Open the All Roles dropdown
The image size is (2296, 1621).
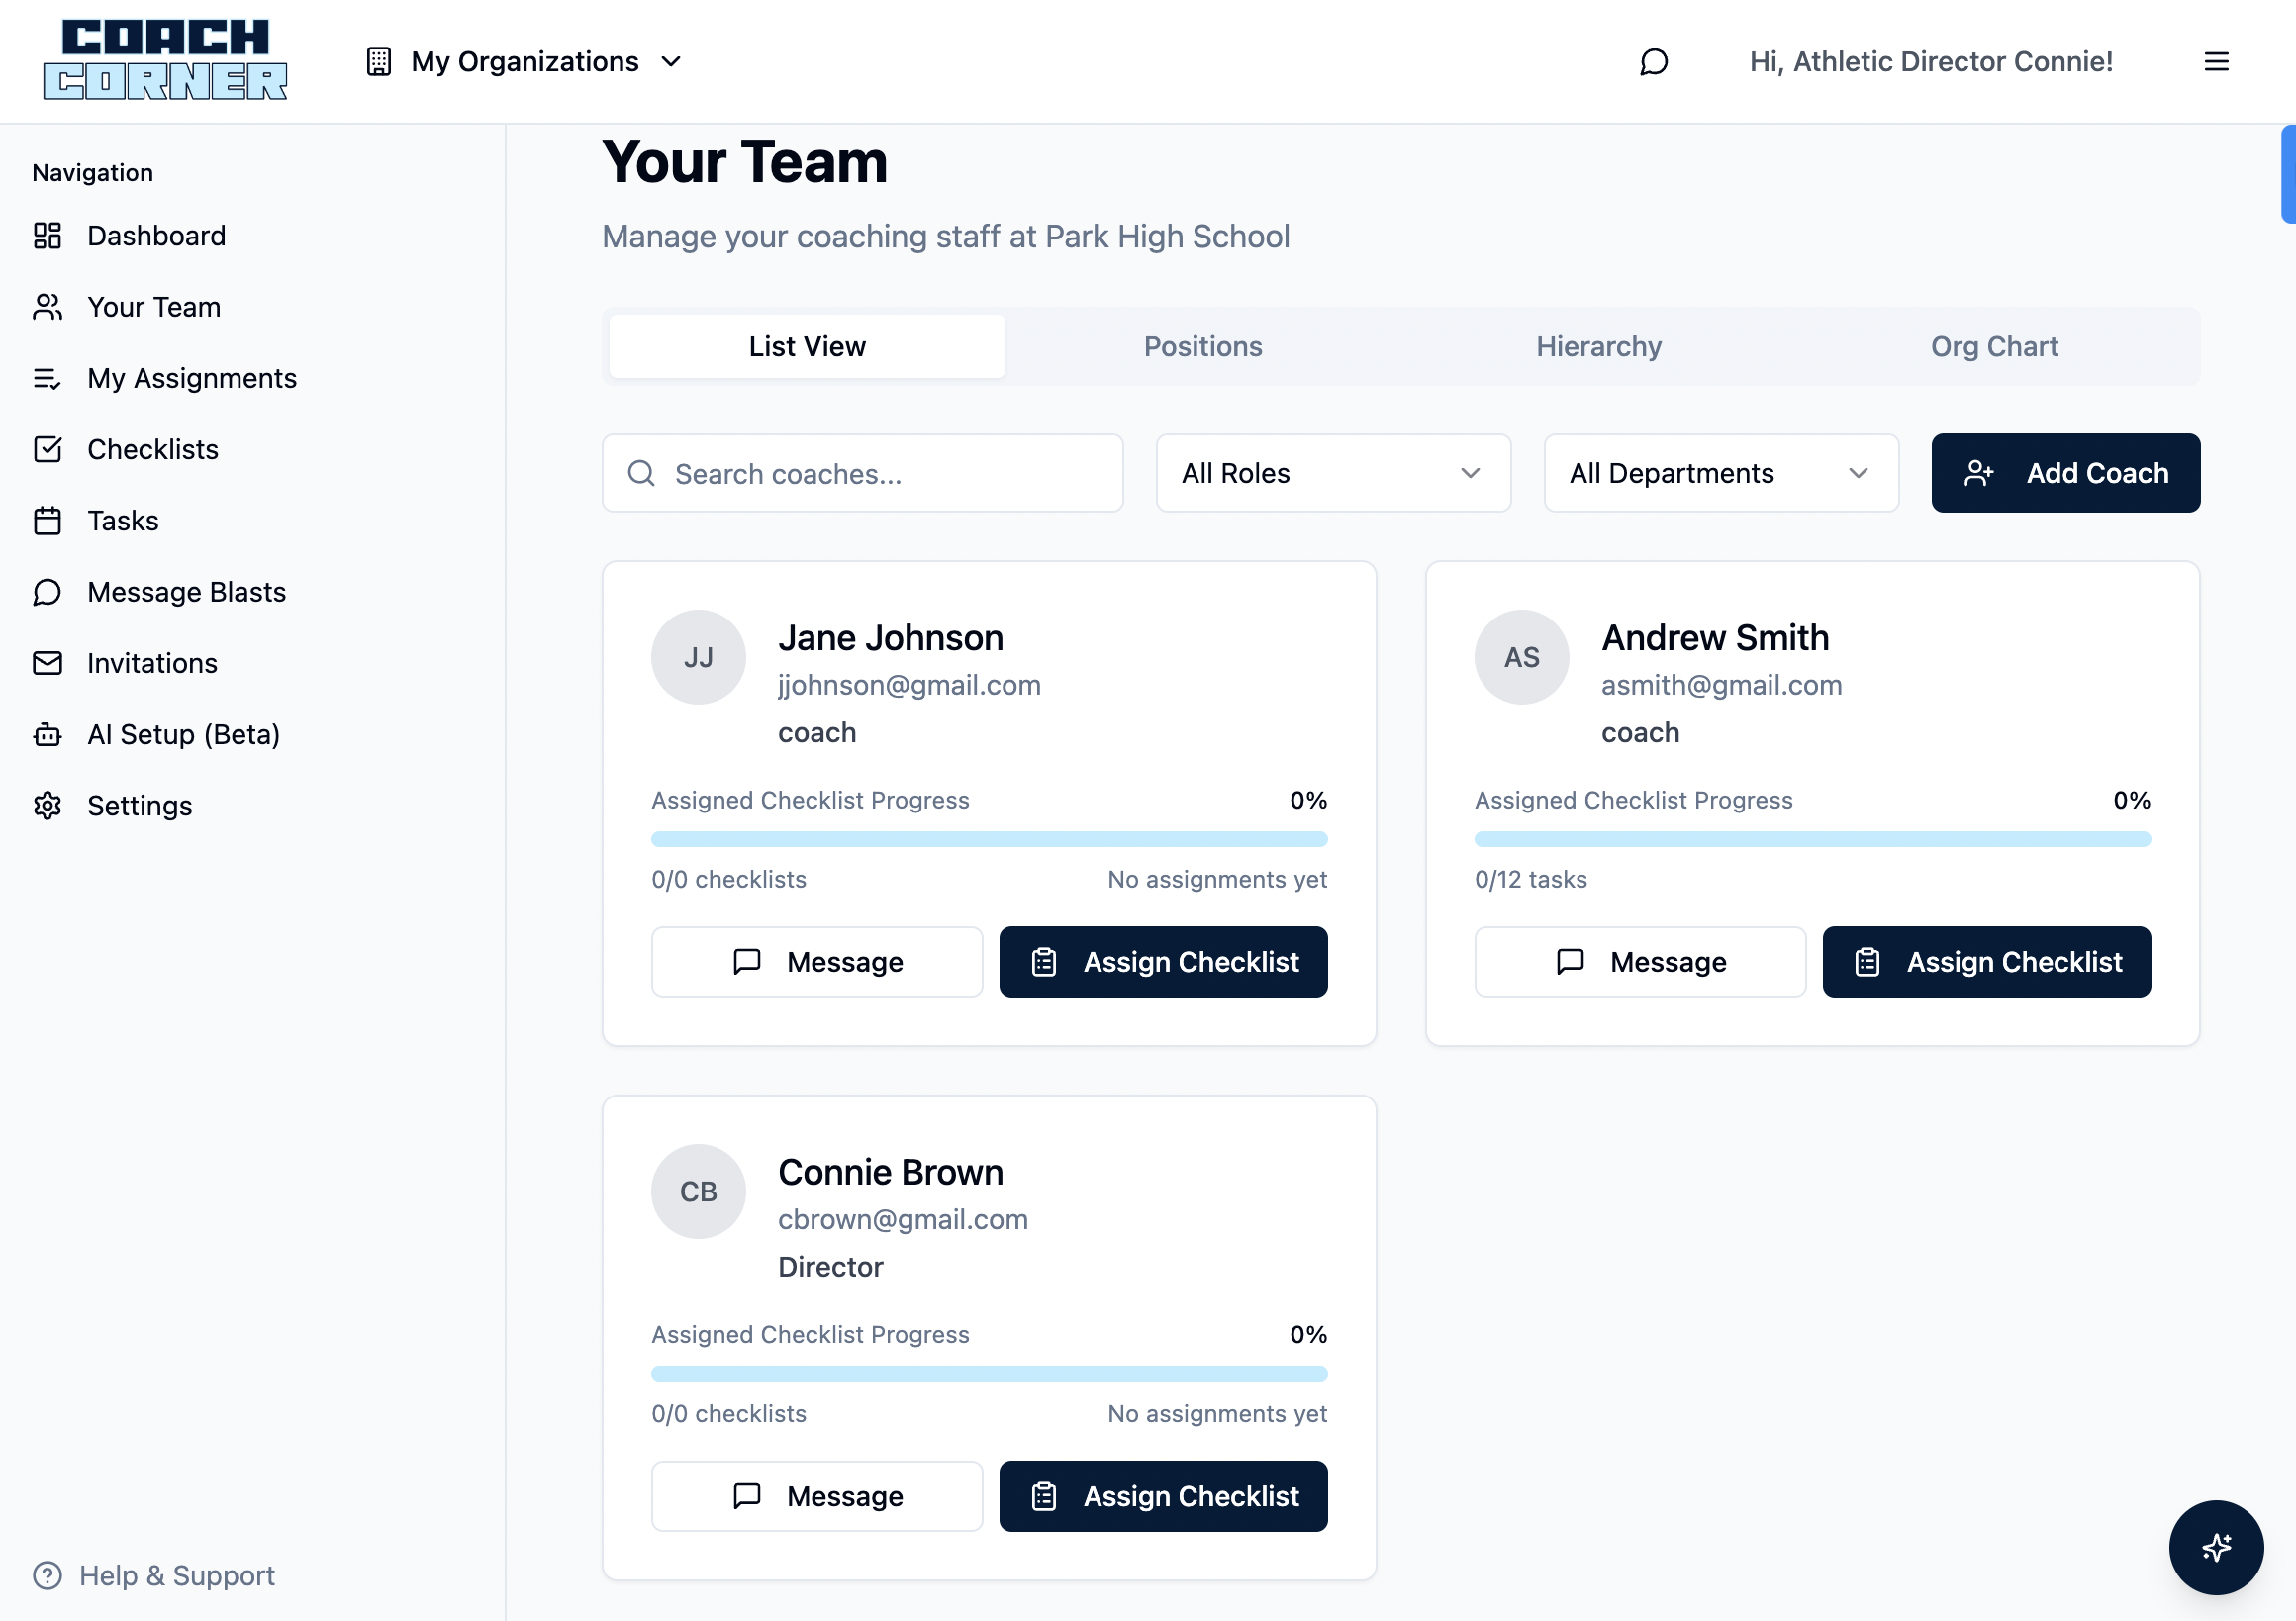point(1333,473)
